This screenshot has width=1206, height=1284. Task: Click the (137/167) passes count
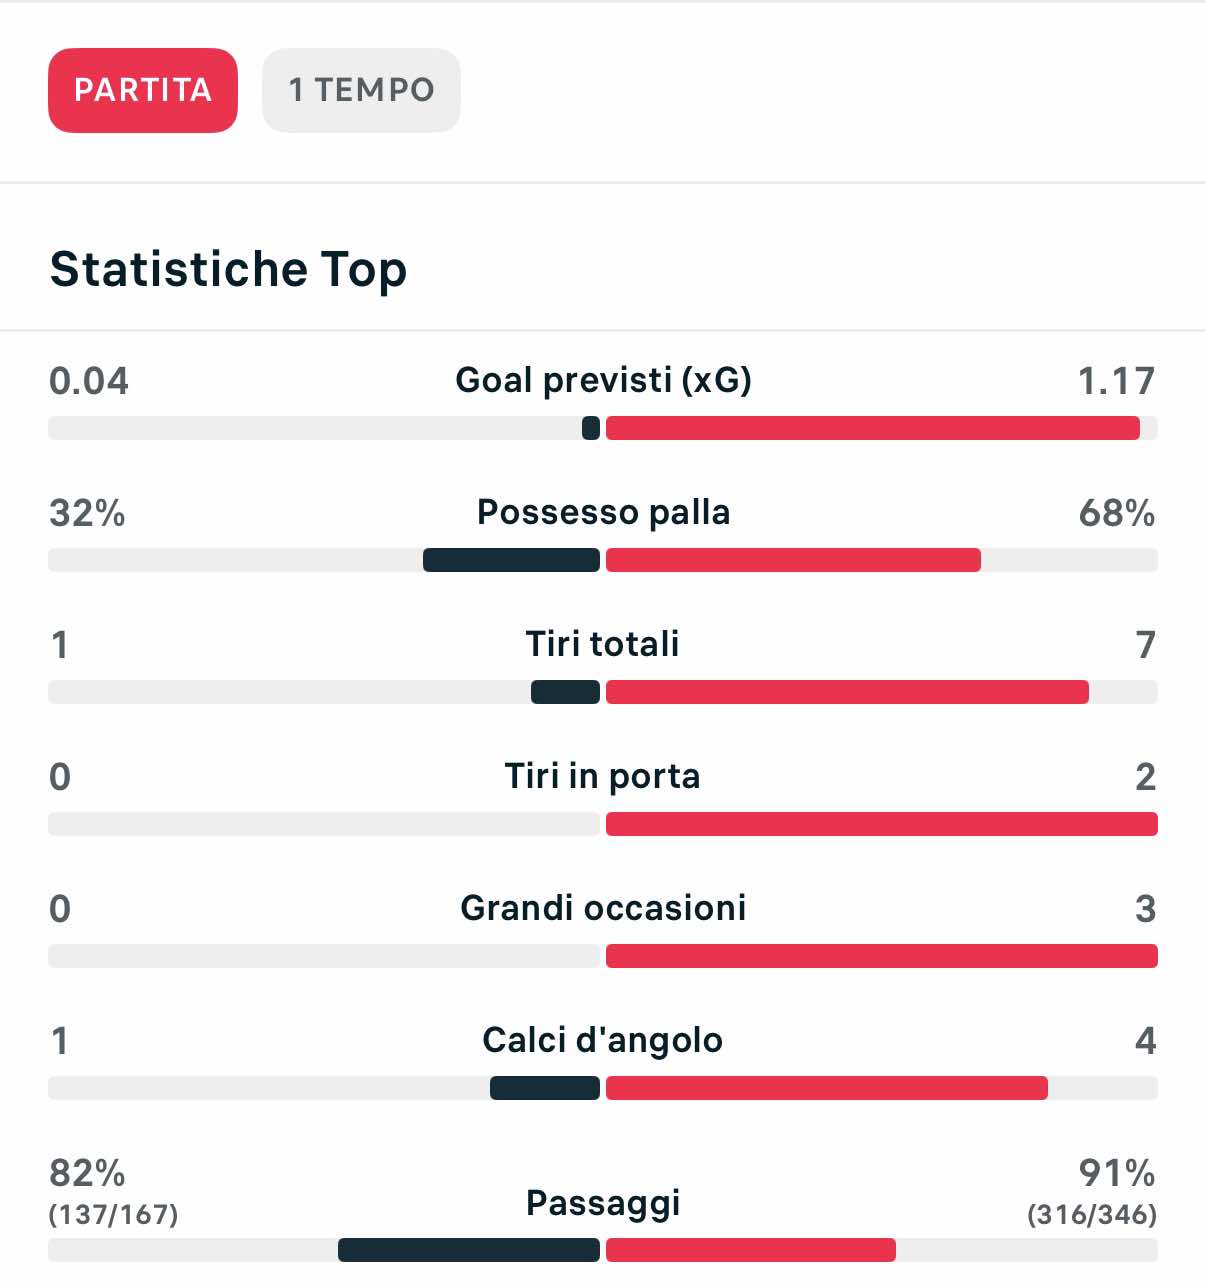pos(113,1214)
